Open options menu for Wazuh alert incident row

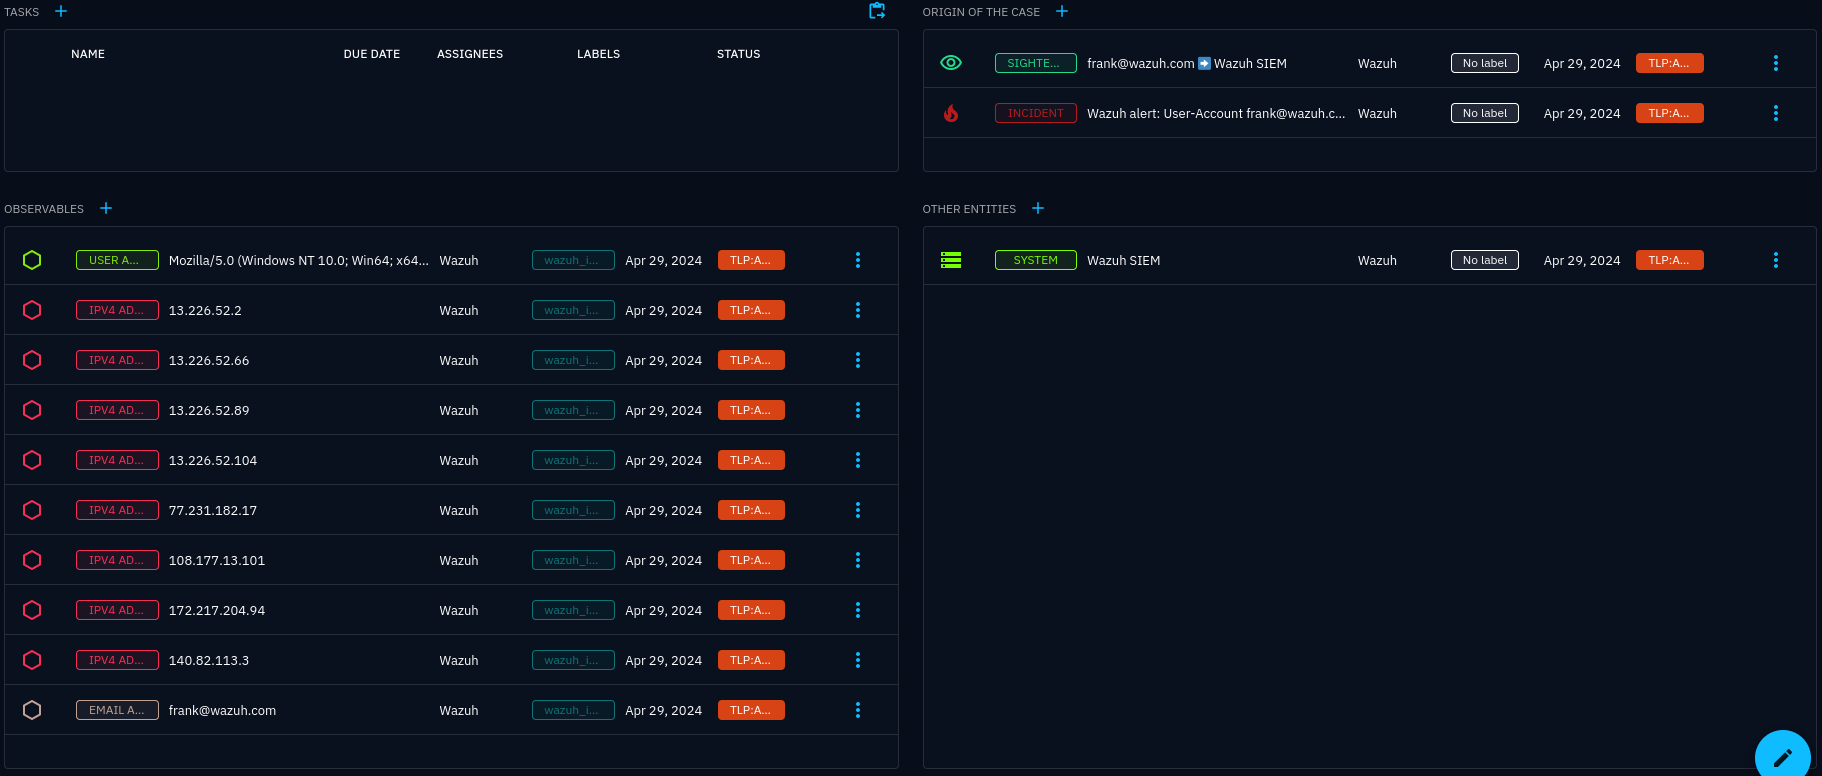click(x=1776, y=113)
